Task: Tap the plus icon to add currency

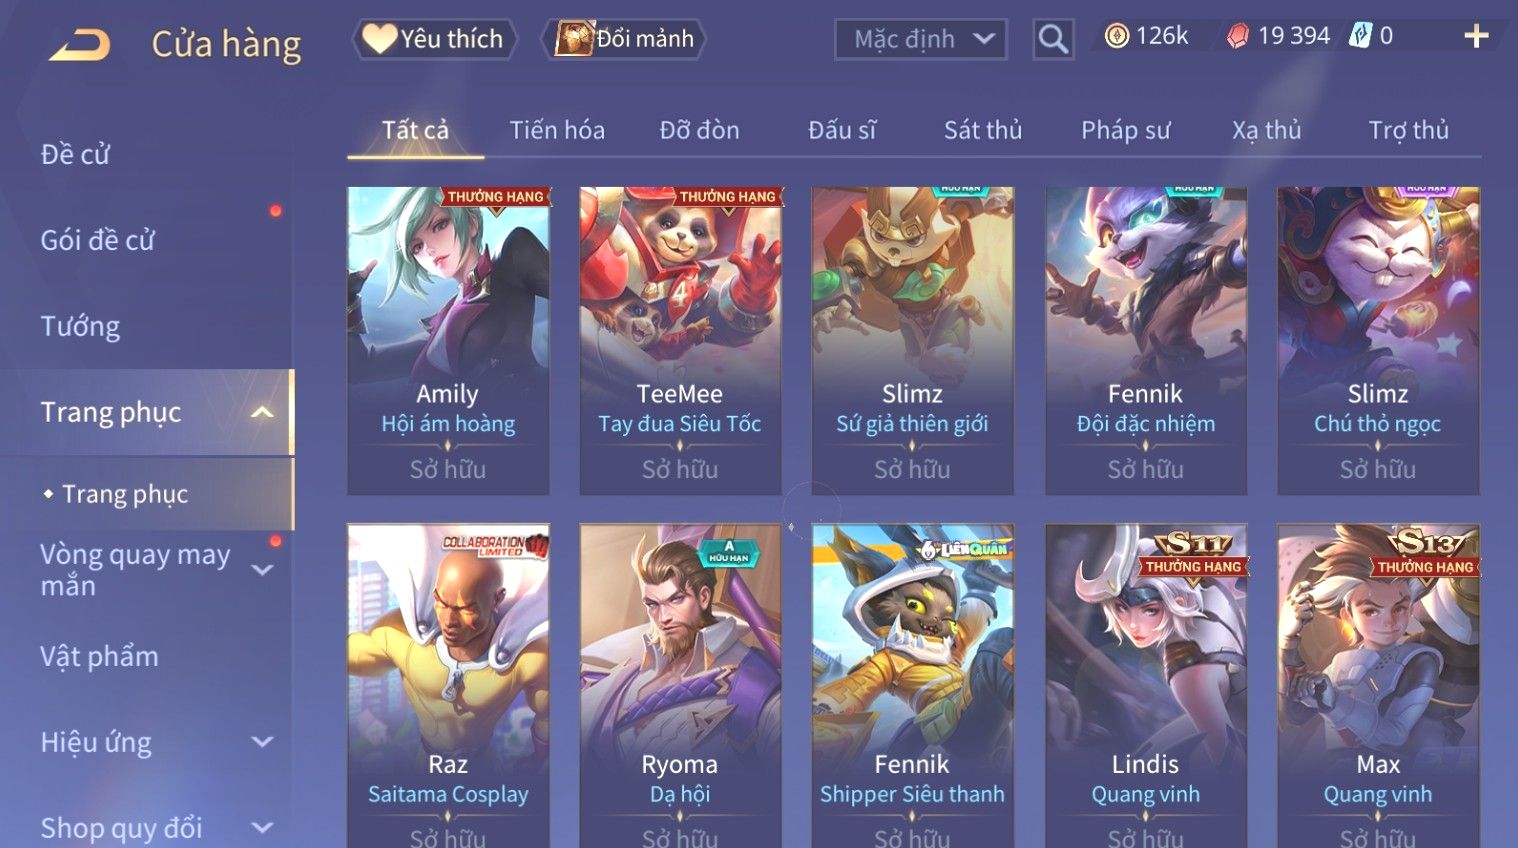Action: 1476,36
